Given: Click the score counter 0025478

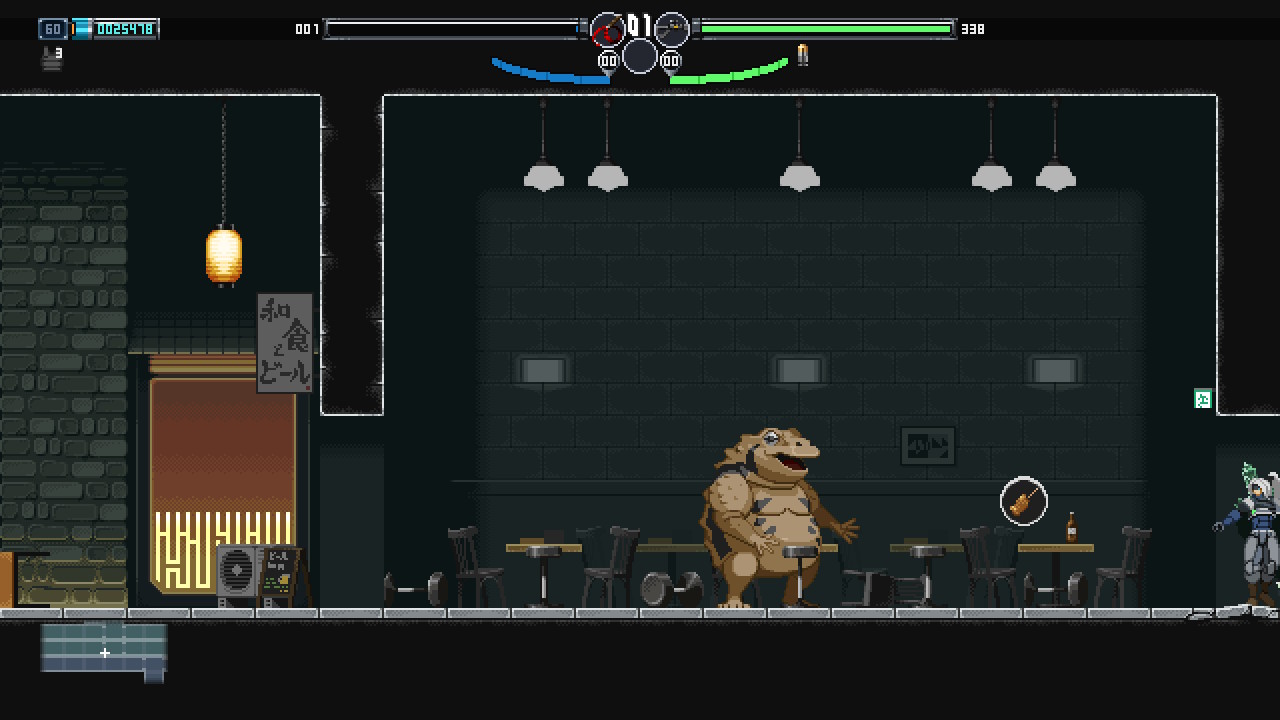Looking at the screenshot, I should point(125,29).
